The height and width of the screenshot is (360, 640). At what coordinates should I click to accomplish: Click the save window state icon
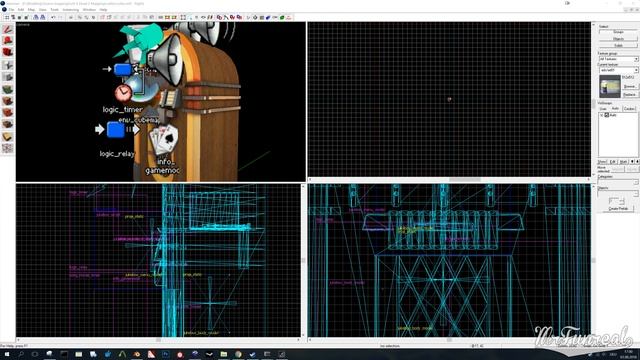tap(42, 17)
